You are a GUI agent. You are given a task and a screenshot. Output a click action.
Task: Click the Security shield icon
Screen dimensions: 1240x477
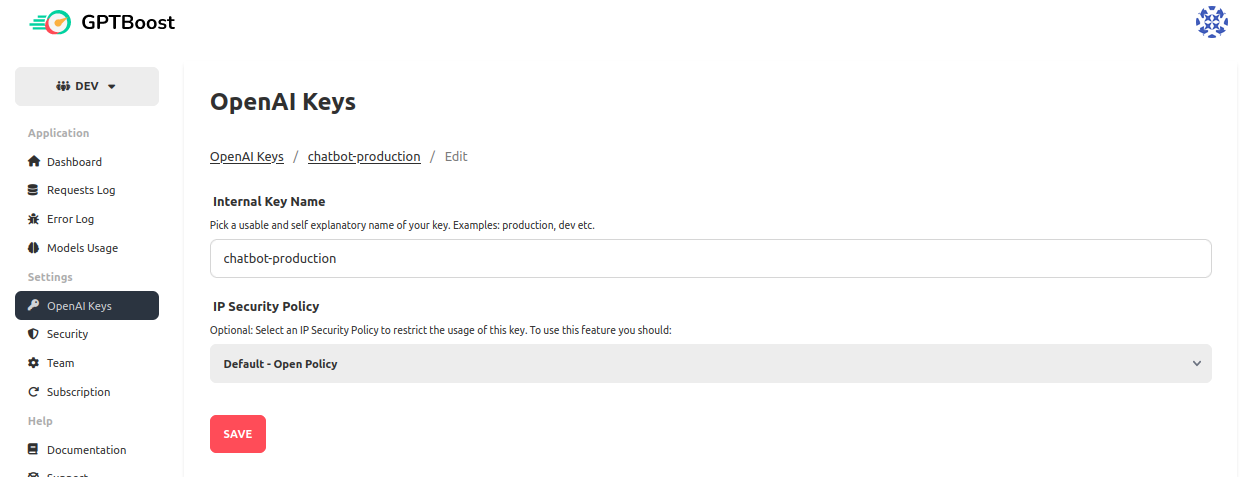[x=34, y=334]
